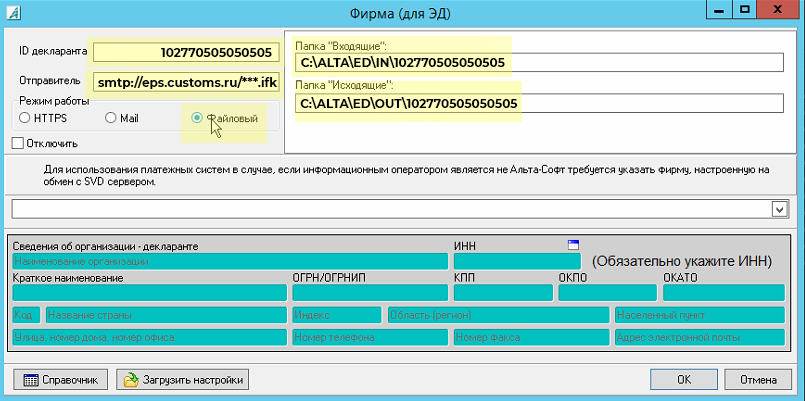The height and width of the screenshot is (401, 805).
Task: Click the Краткое наименование input field
Action: point(149,292)
